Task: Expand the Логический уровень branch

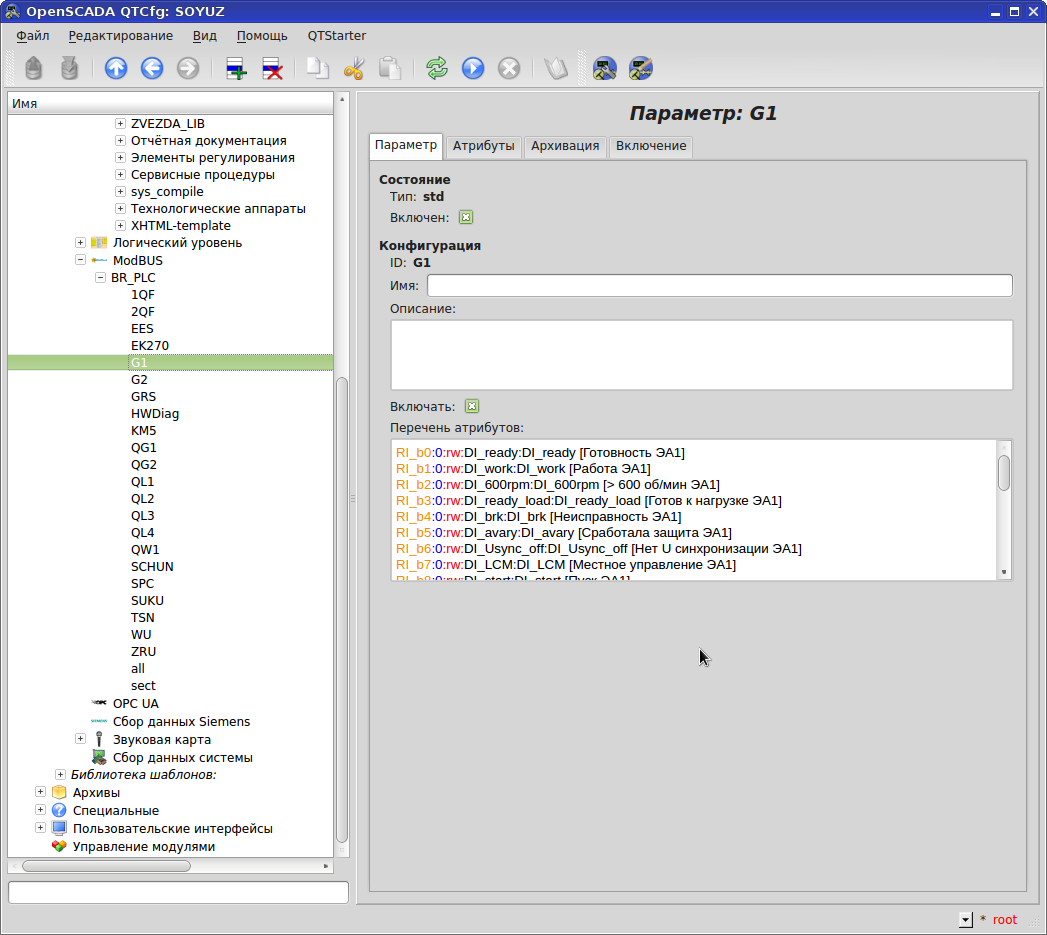Action: (x=80, y=242)
